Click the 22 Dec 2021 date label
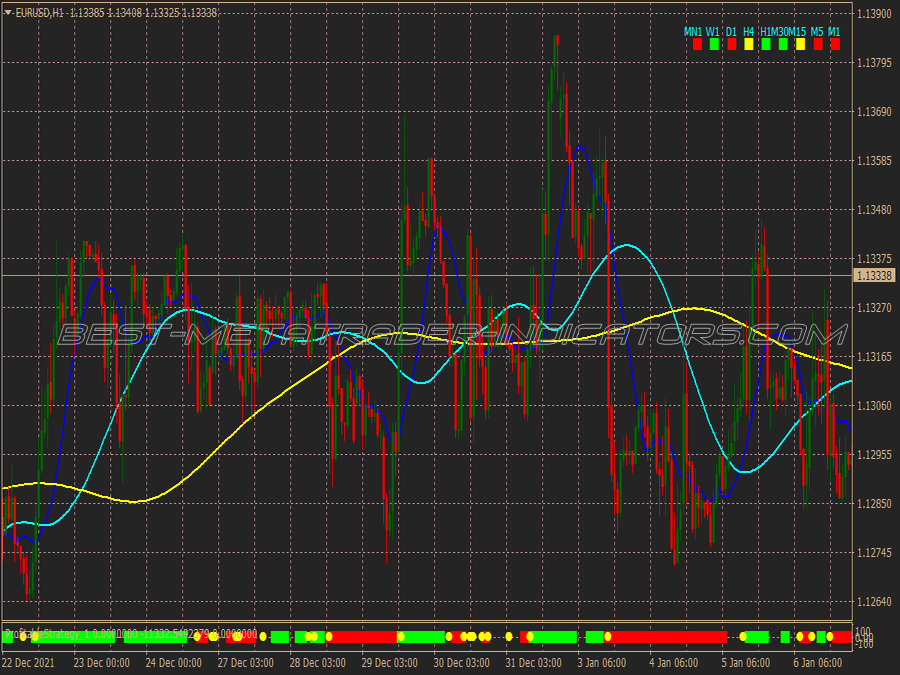The height and width of the screenshot is (675, 900). tap(28, 663)
